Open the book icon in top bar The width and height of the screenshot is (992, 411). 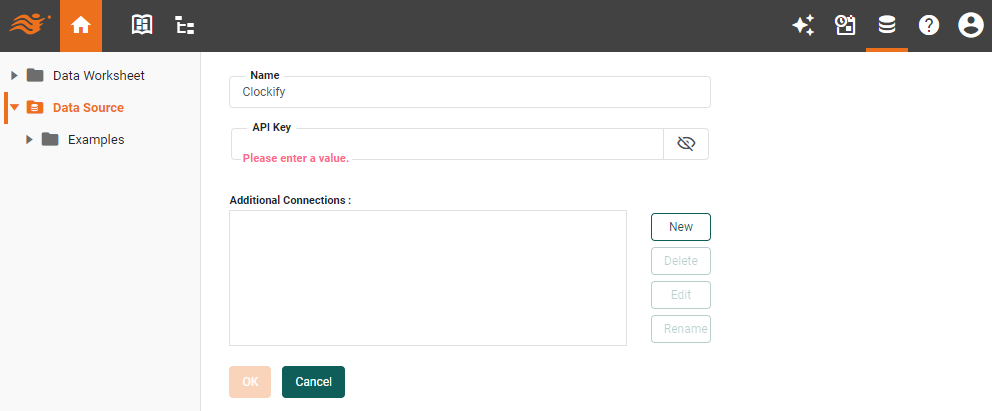tap(142, 26)
